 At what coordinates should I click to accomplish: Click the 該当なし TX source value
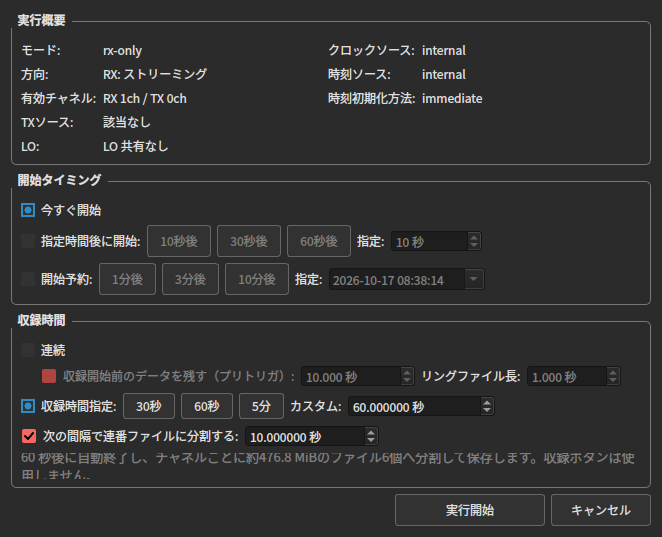click(127, 122)
